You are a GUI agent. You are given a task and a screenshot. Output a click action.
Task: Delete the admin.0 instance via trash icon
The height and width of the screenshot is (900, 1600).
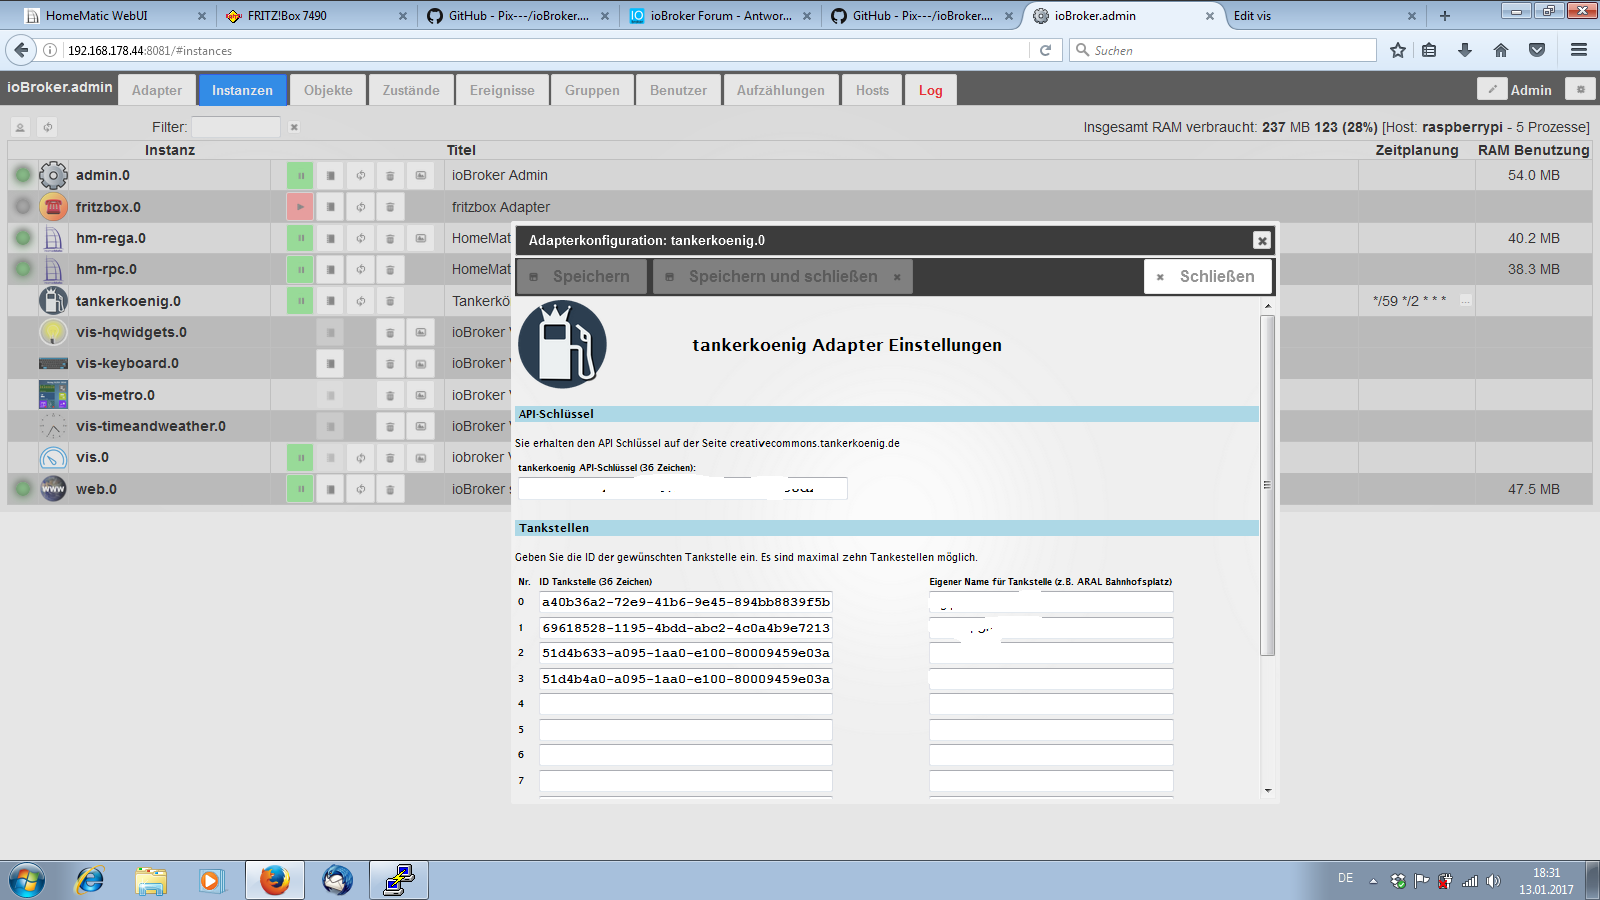[x=390, y=175]
